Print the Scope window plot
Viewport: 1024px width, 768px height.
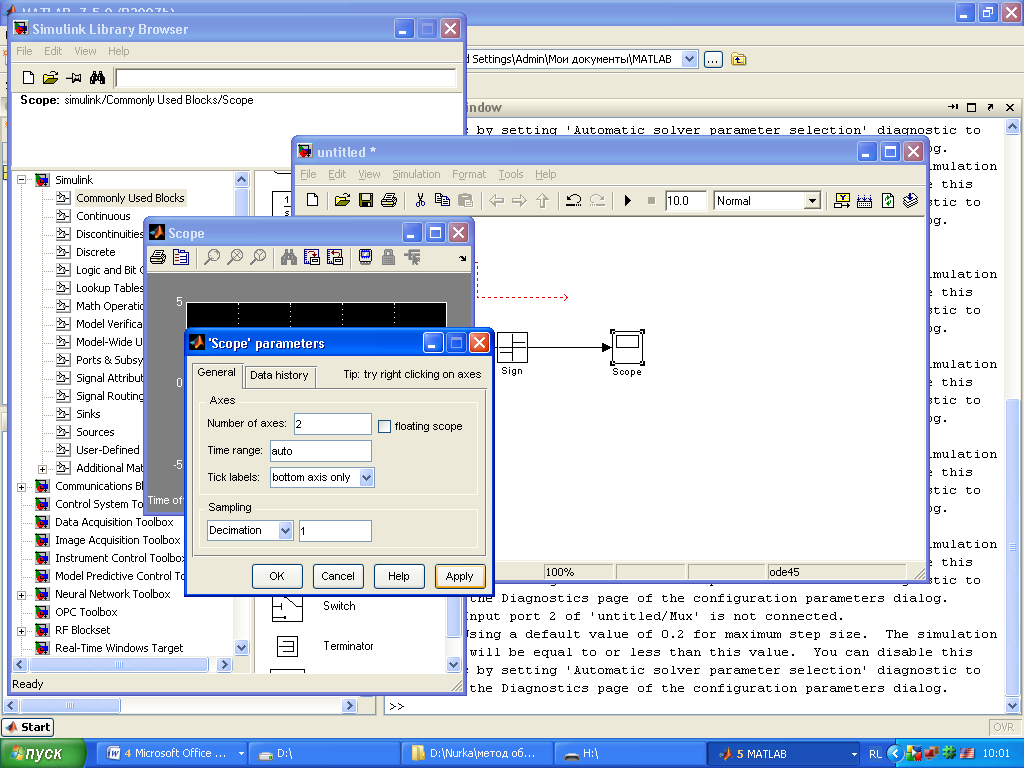pyautogui.click(x=158, y=257)
